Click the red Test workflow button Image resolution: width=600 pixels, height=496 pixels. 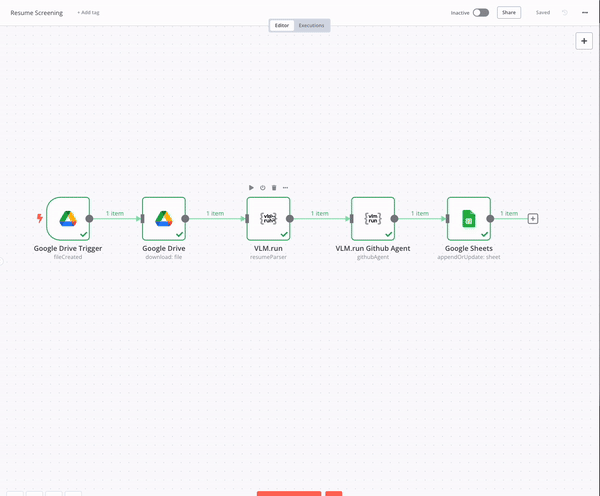289,494
